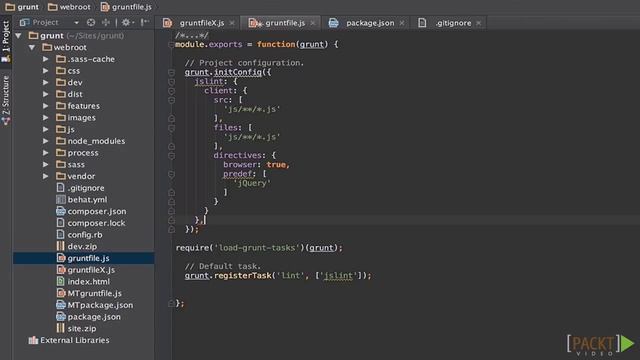640x360 pixels.
Task: Click the scroll from source target icon
Action: (91, 22)
